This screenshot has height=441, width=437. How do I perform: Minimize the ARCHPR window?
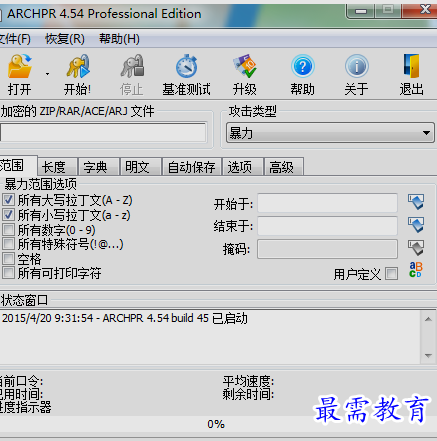click(361, 11)
